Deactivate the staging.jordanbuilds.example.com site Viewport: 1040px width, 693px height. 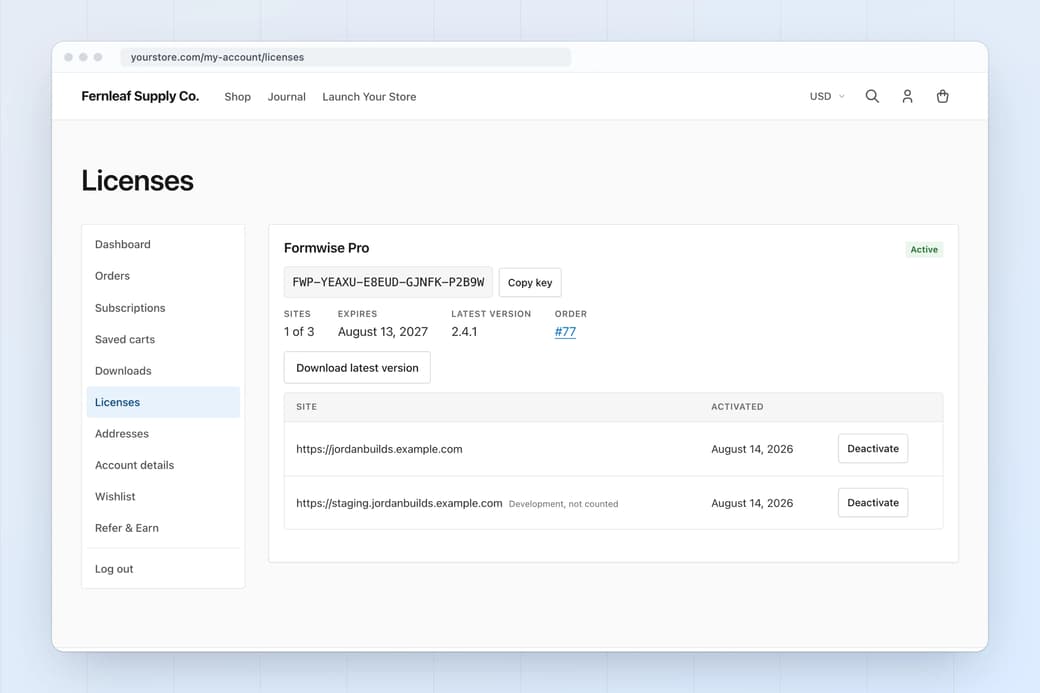click(873, 503)
